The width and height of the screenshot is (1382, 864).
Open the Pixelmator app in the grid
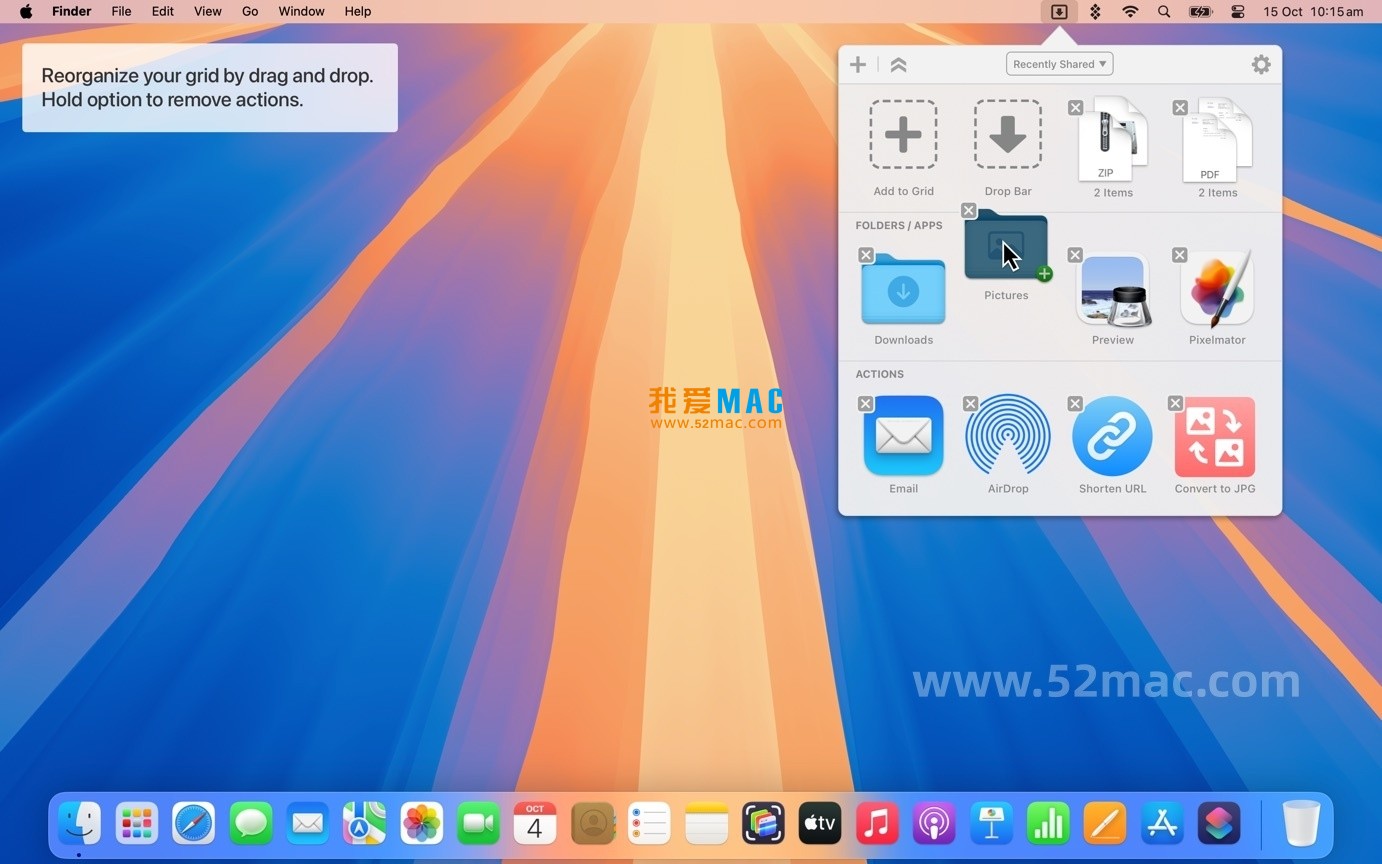pos(1217,288)
